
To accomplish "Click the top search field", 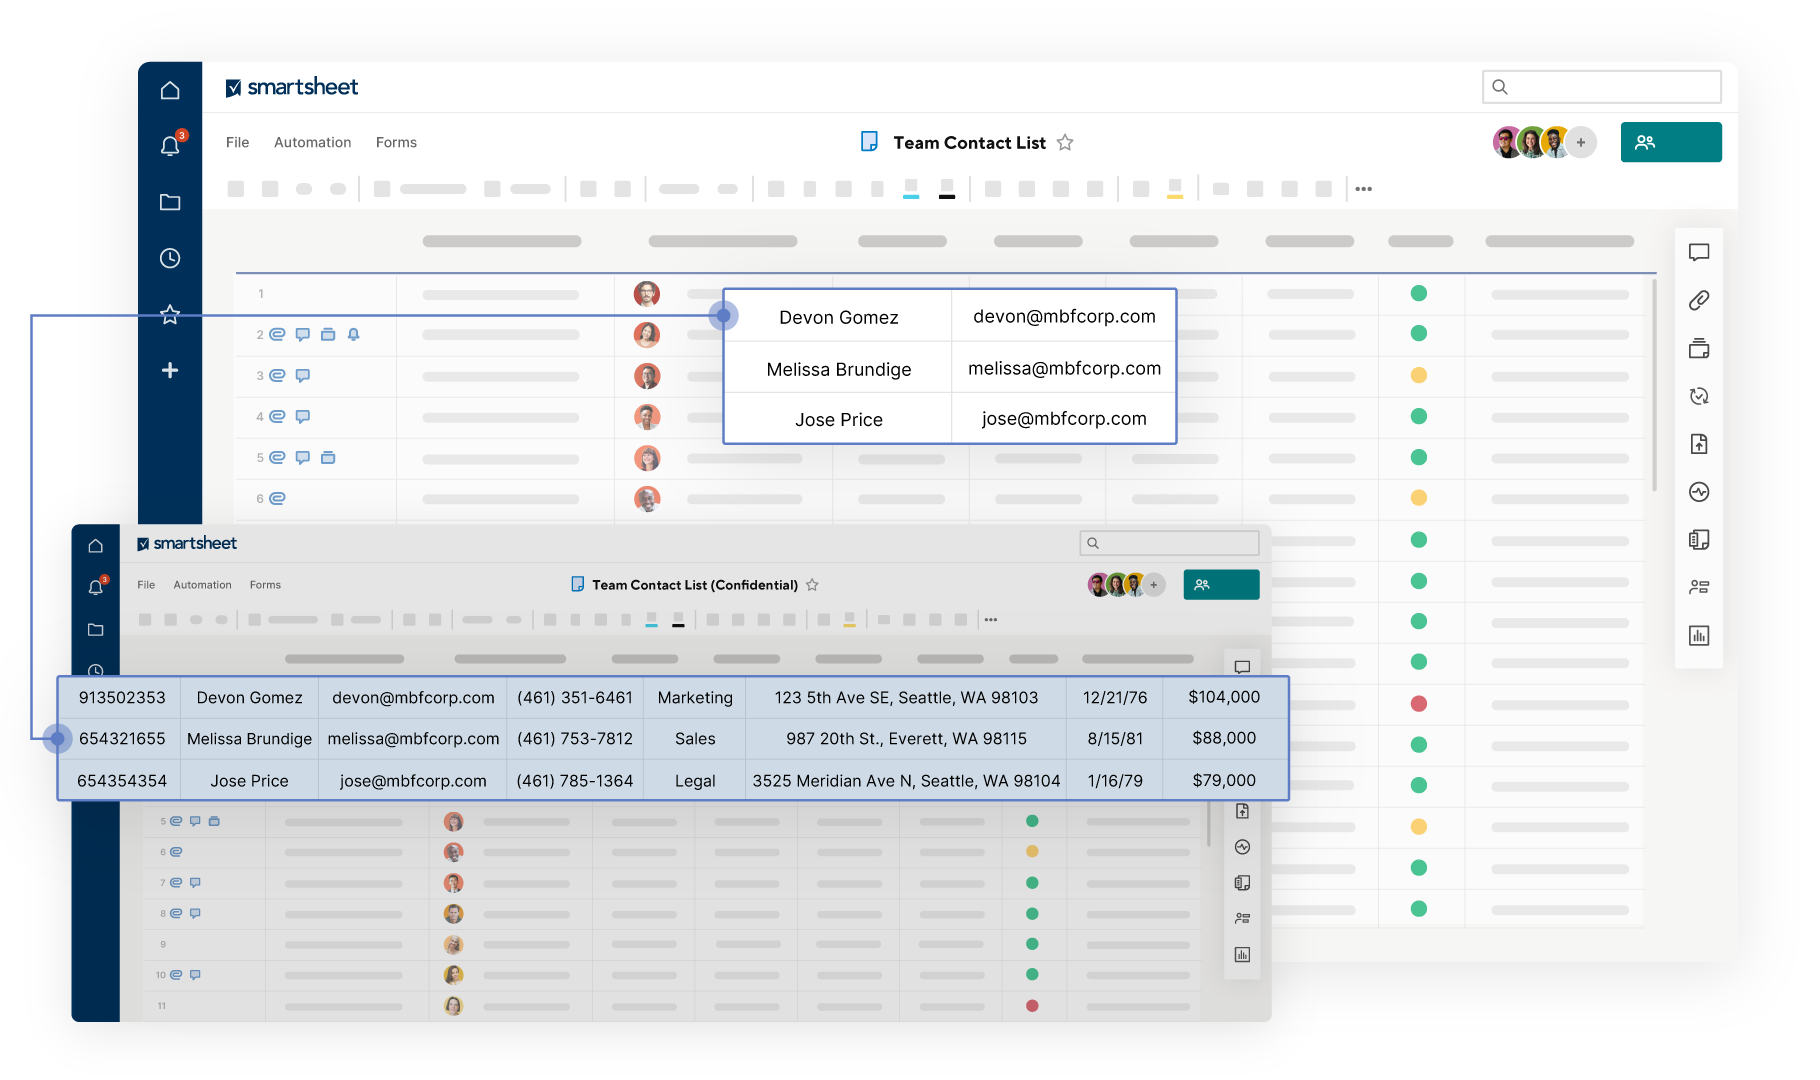I will pos(1601,87).
